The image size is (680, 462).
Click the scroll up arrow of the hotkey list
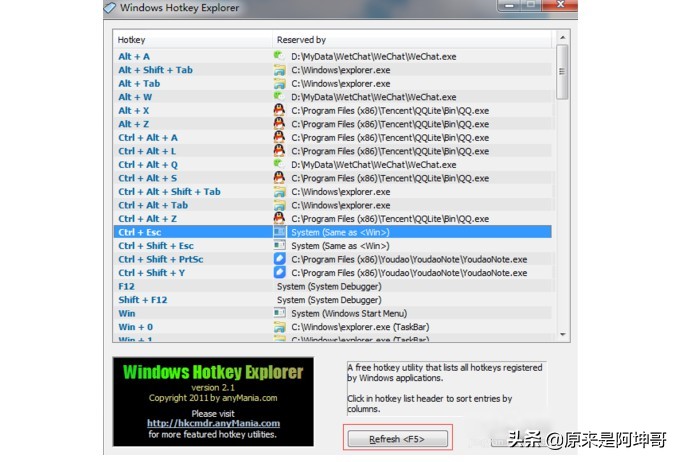562,37
